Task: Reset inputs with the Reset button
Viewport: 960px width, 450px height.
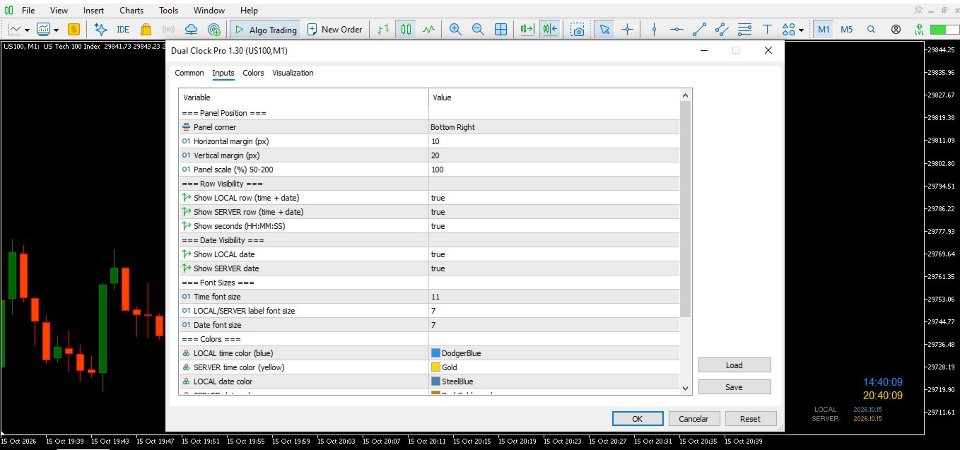Action: 751,419
